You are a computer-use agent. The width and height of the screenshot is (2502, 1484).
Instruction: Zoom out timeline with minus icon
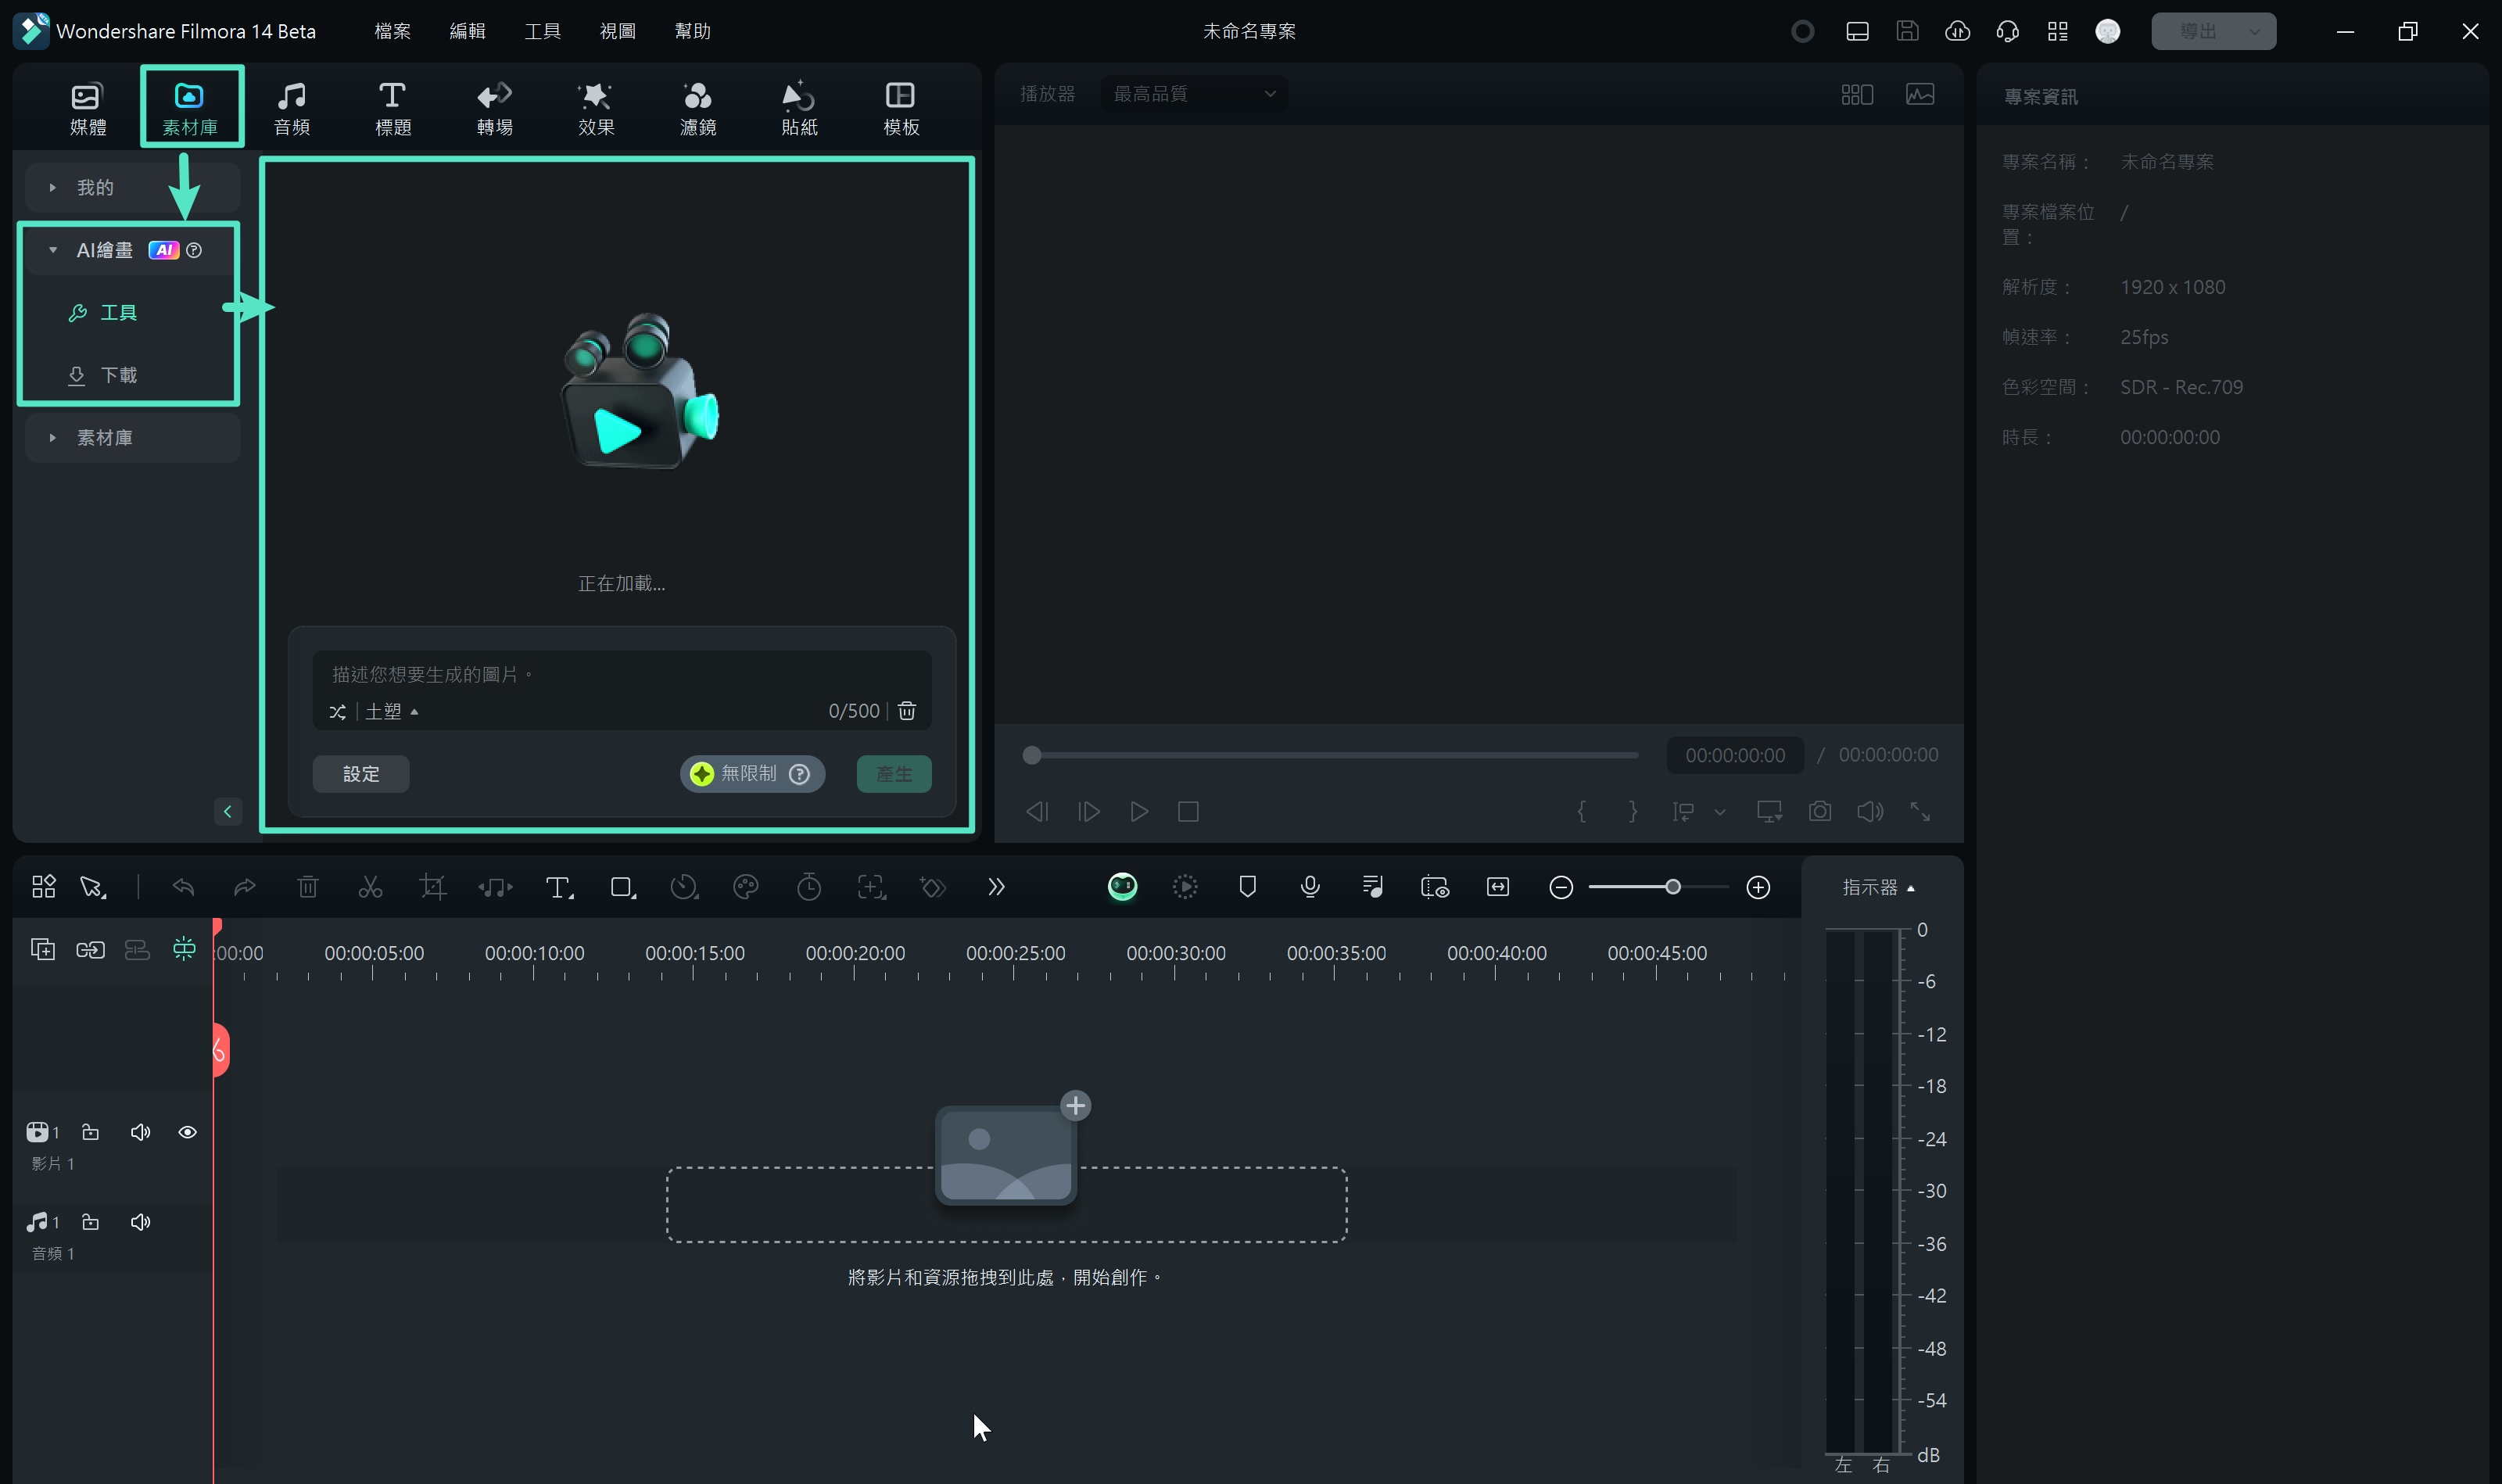click(x=1561, y=887)
